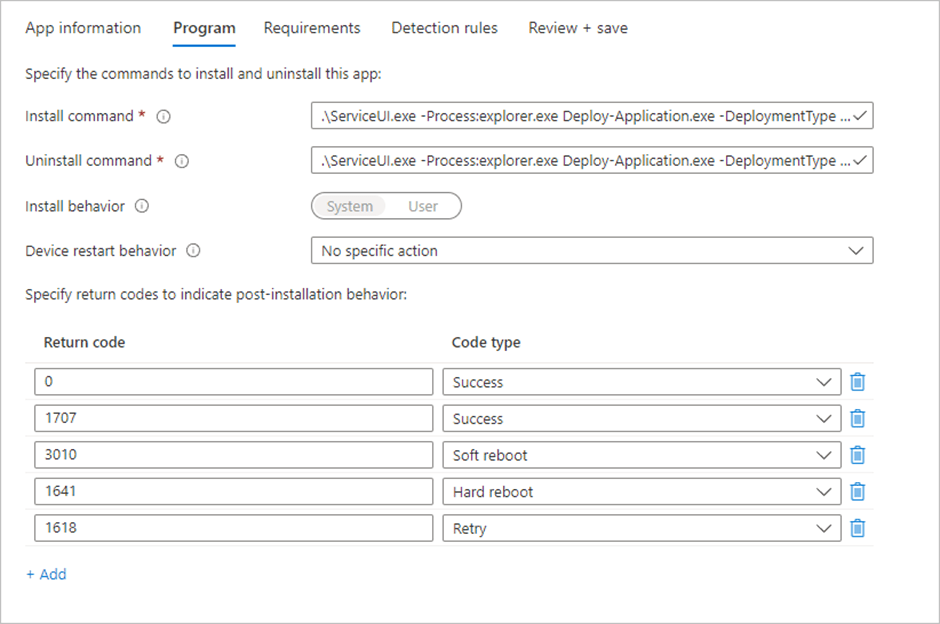Switch to the Requirements tab
The image size is (940, 624).
click(312, 28)
